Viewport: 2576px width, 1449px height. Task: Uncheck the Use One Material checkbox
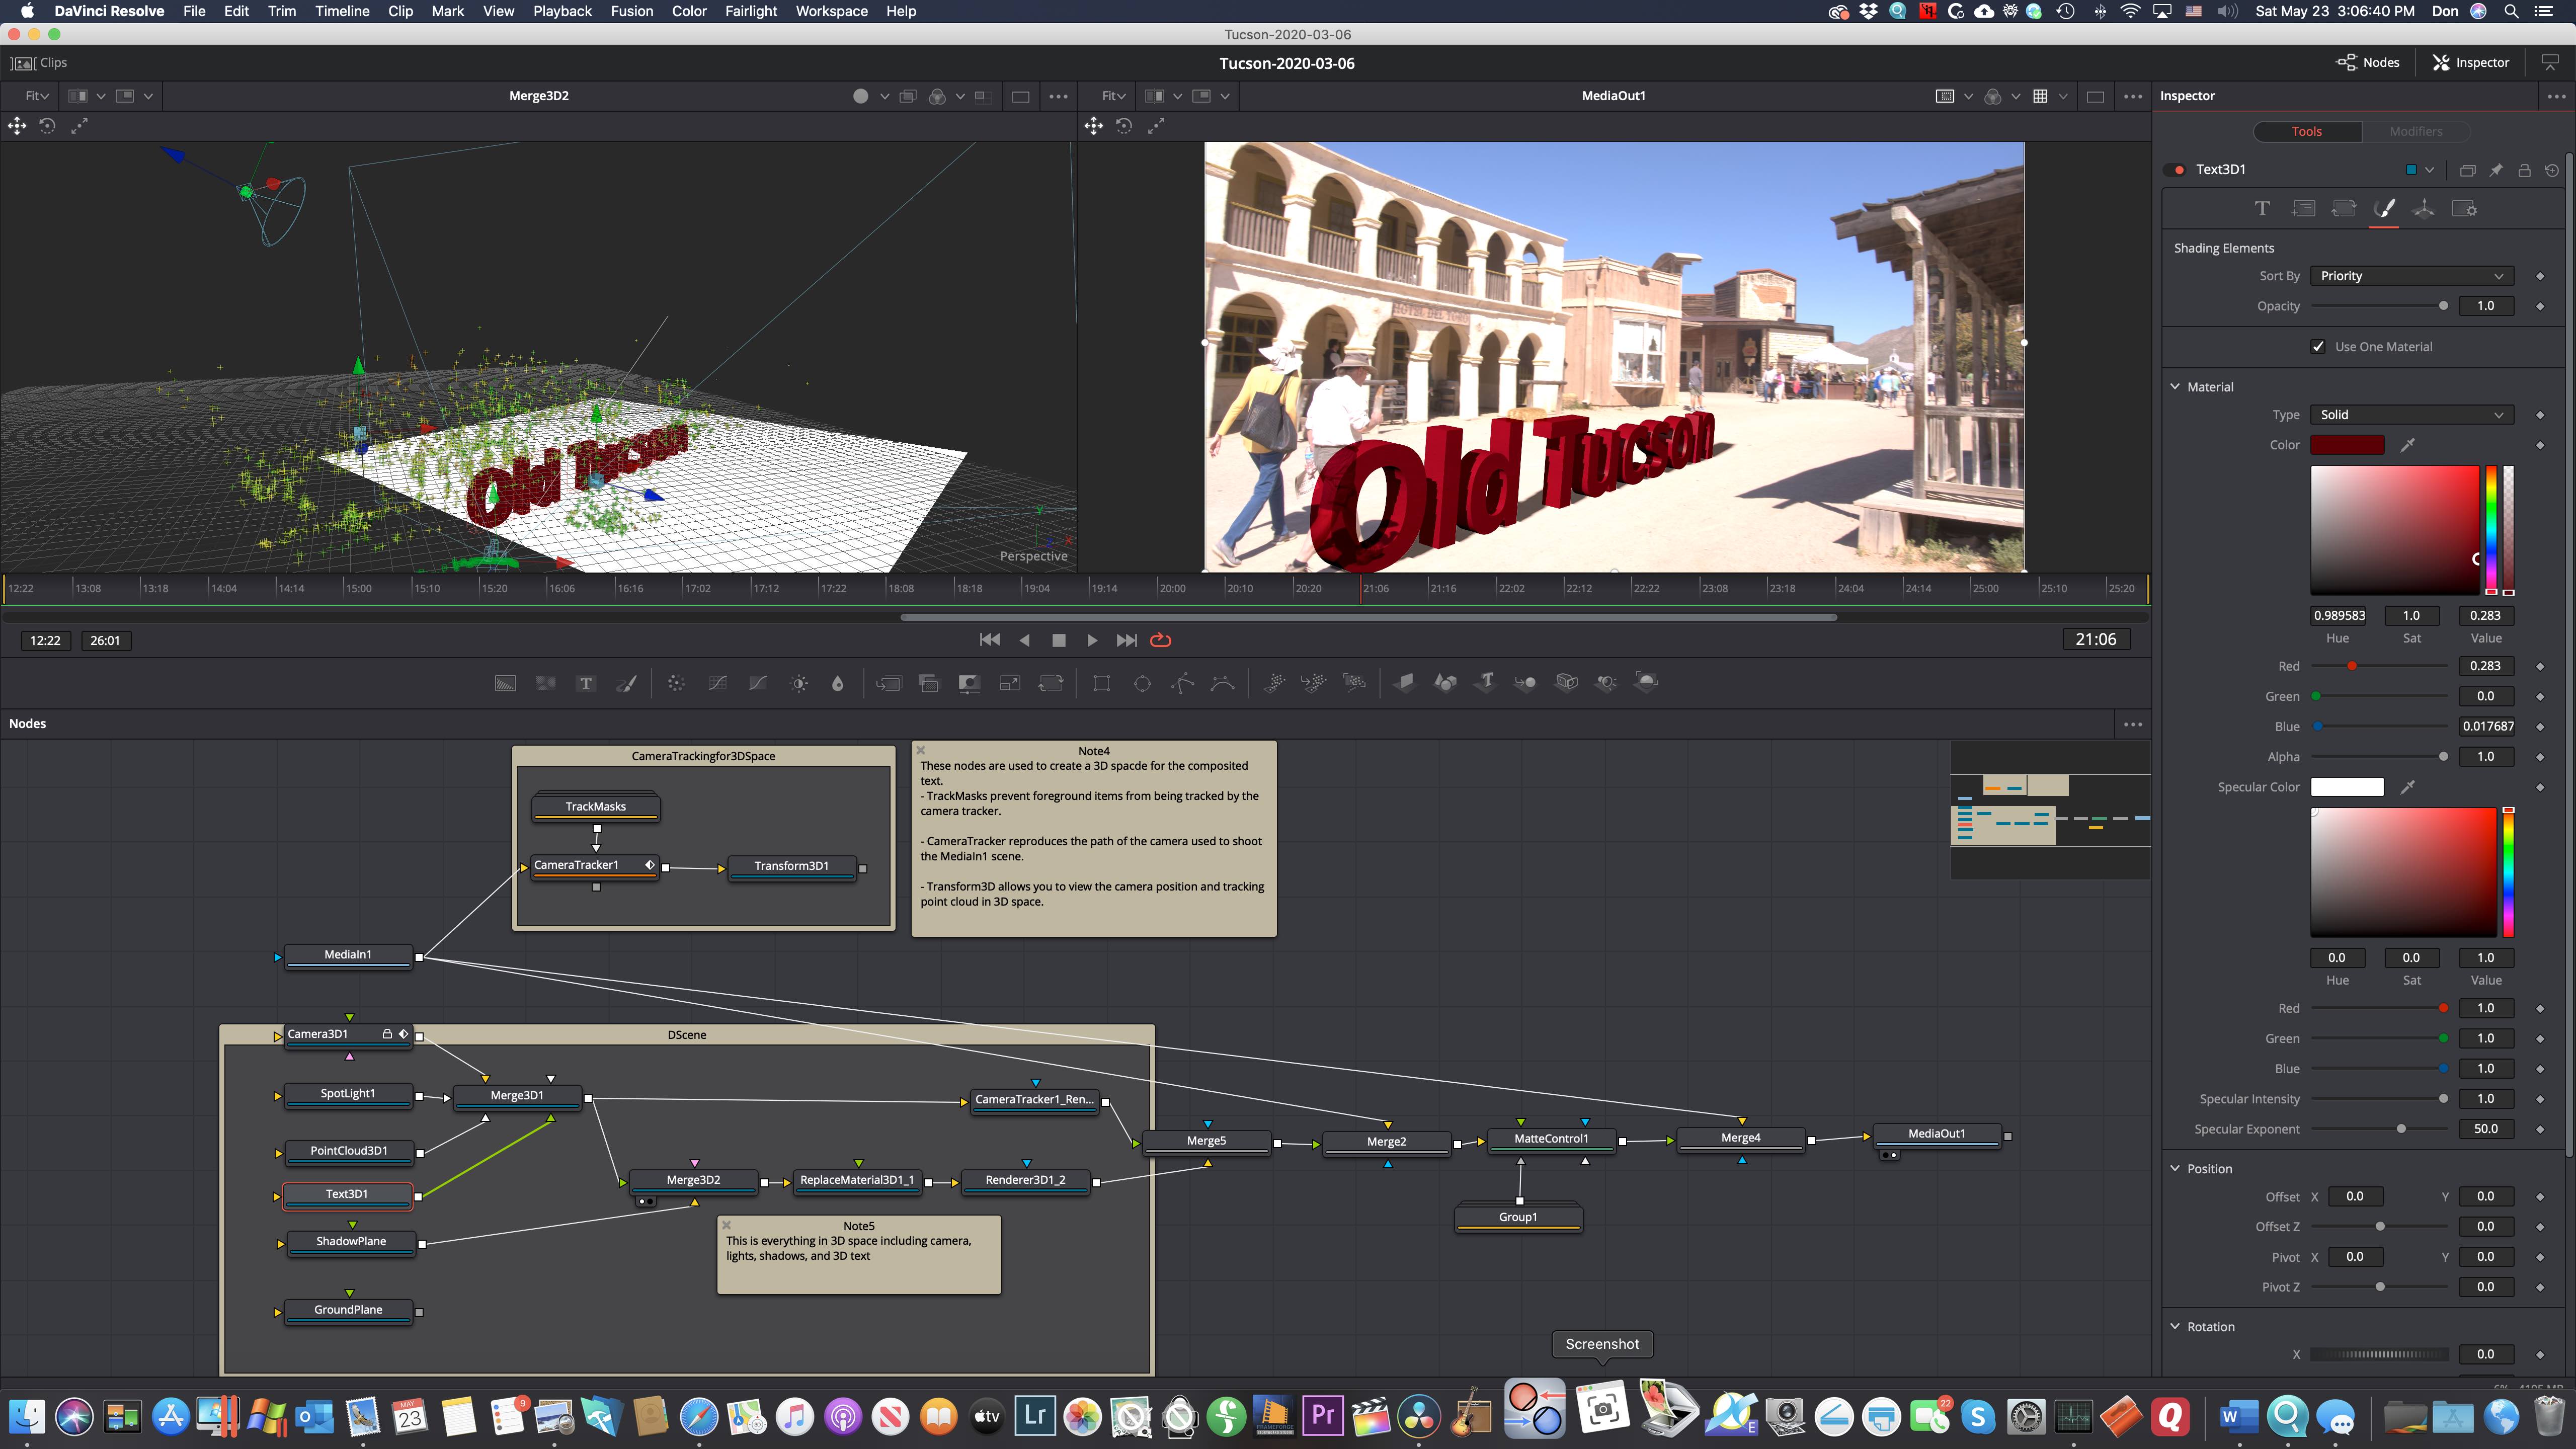[x=2318, y=347]
